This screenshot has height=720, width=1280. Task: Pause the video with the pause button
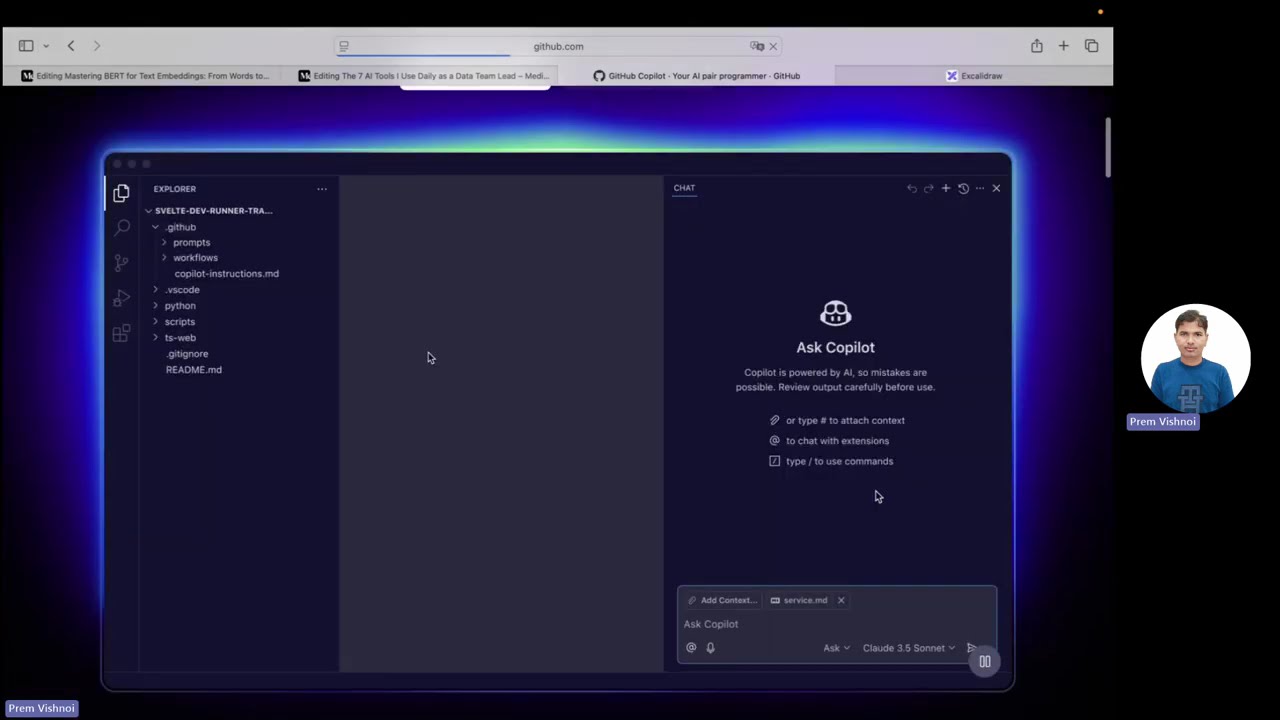pos(985,661)
